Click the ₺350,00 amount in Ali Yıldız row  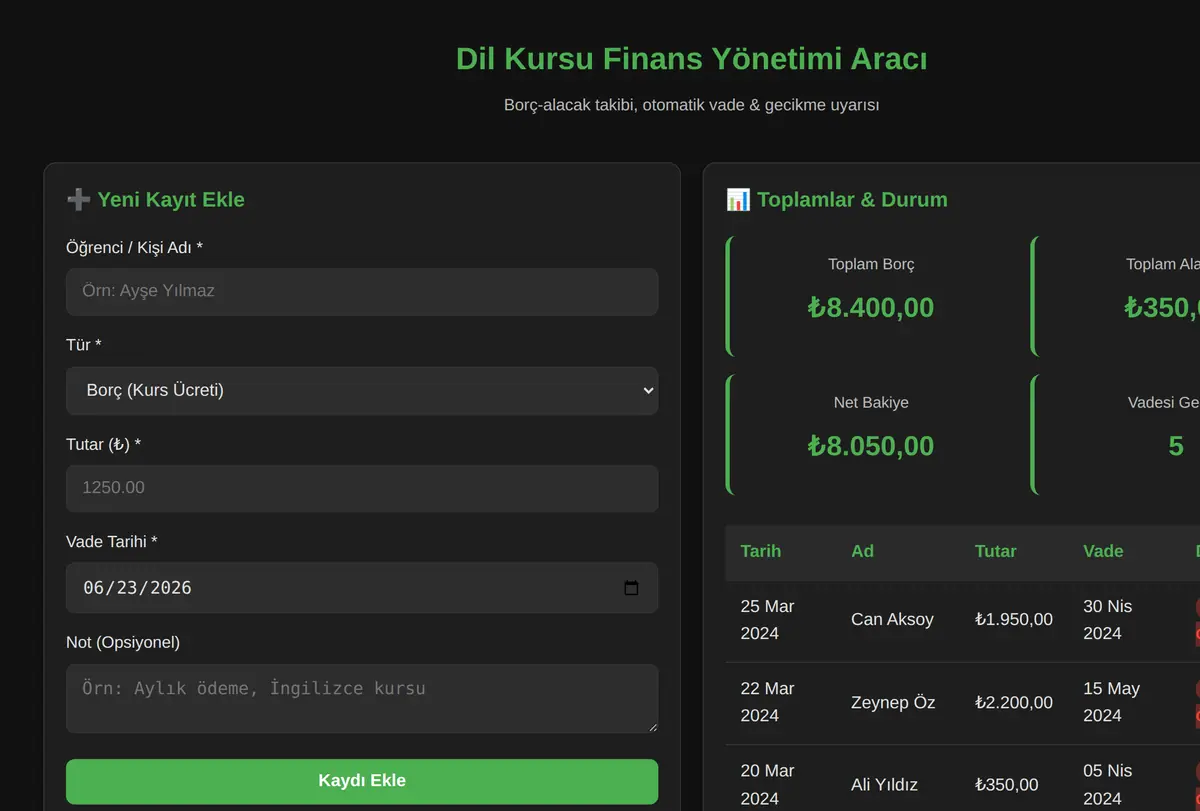pyautogui.click(x=1007, y=785)
